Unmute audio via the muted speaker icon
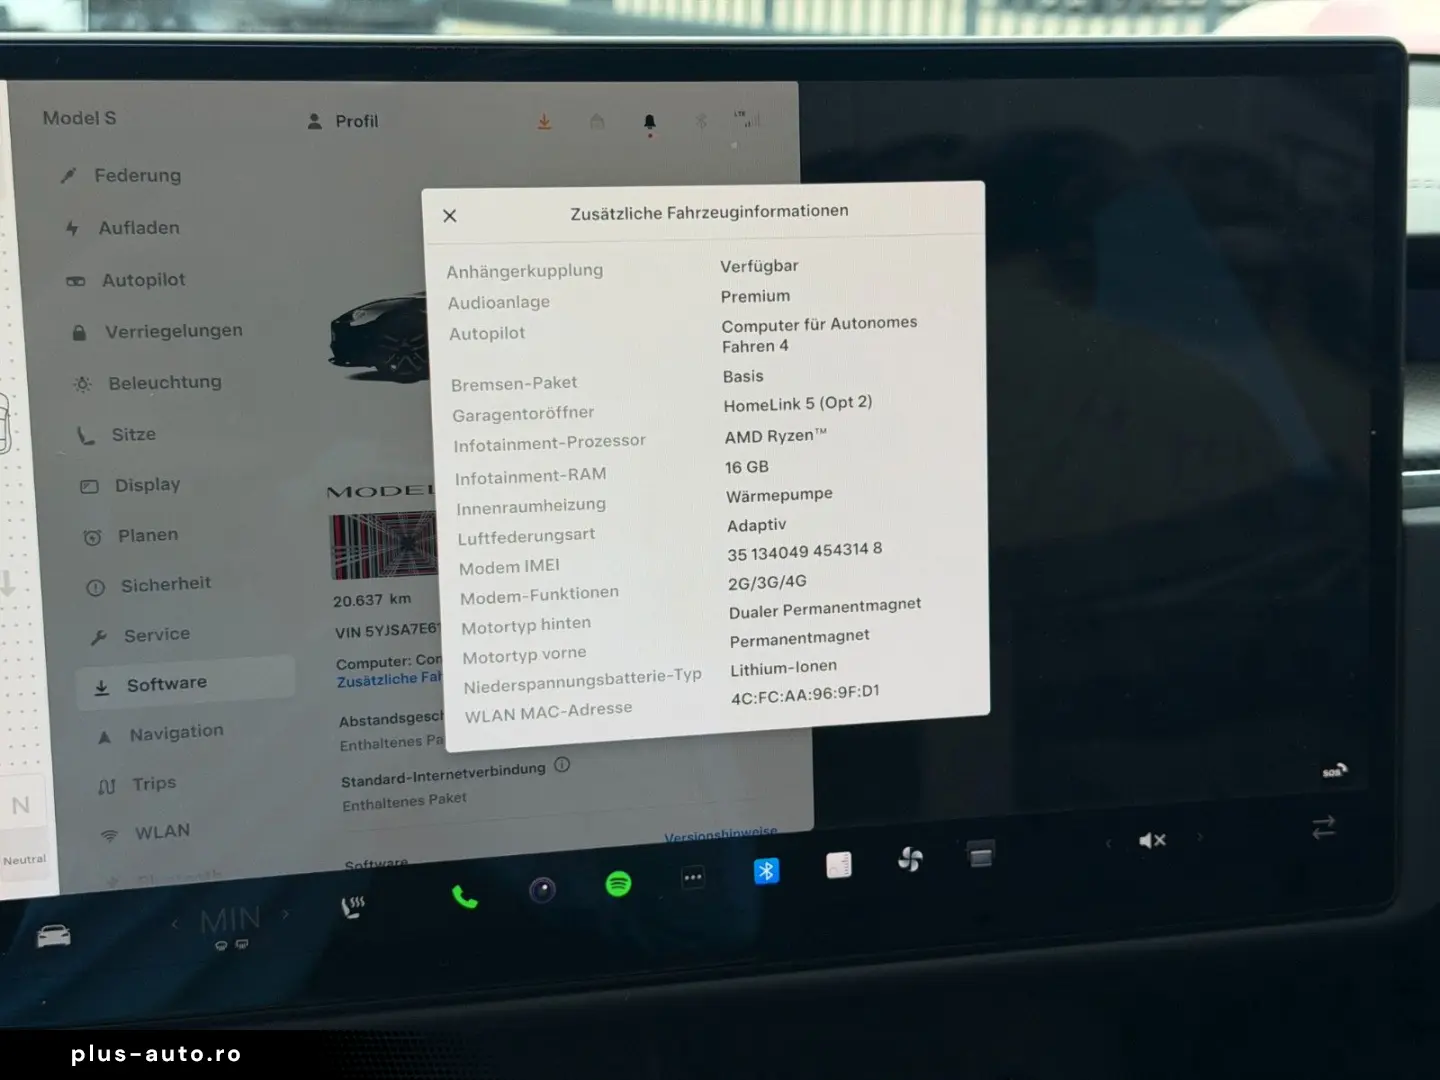Viewport: 1440px width, 1080px height. click(x=1152, y=840)
